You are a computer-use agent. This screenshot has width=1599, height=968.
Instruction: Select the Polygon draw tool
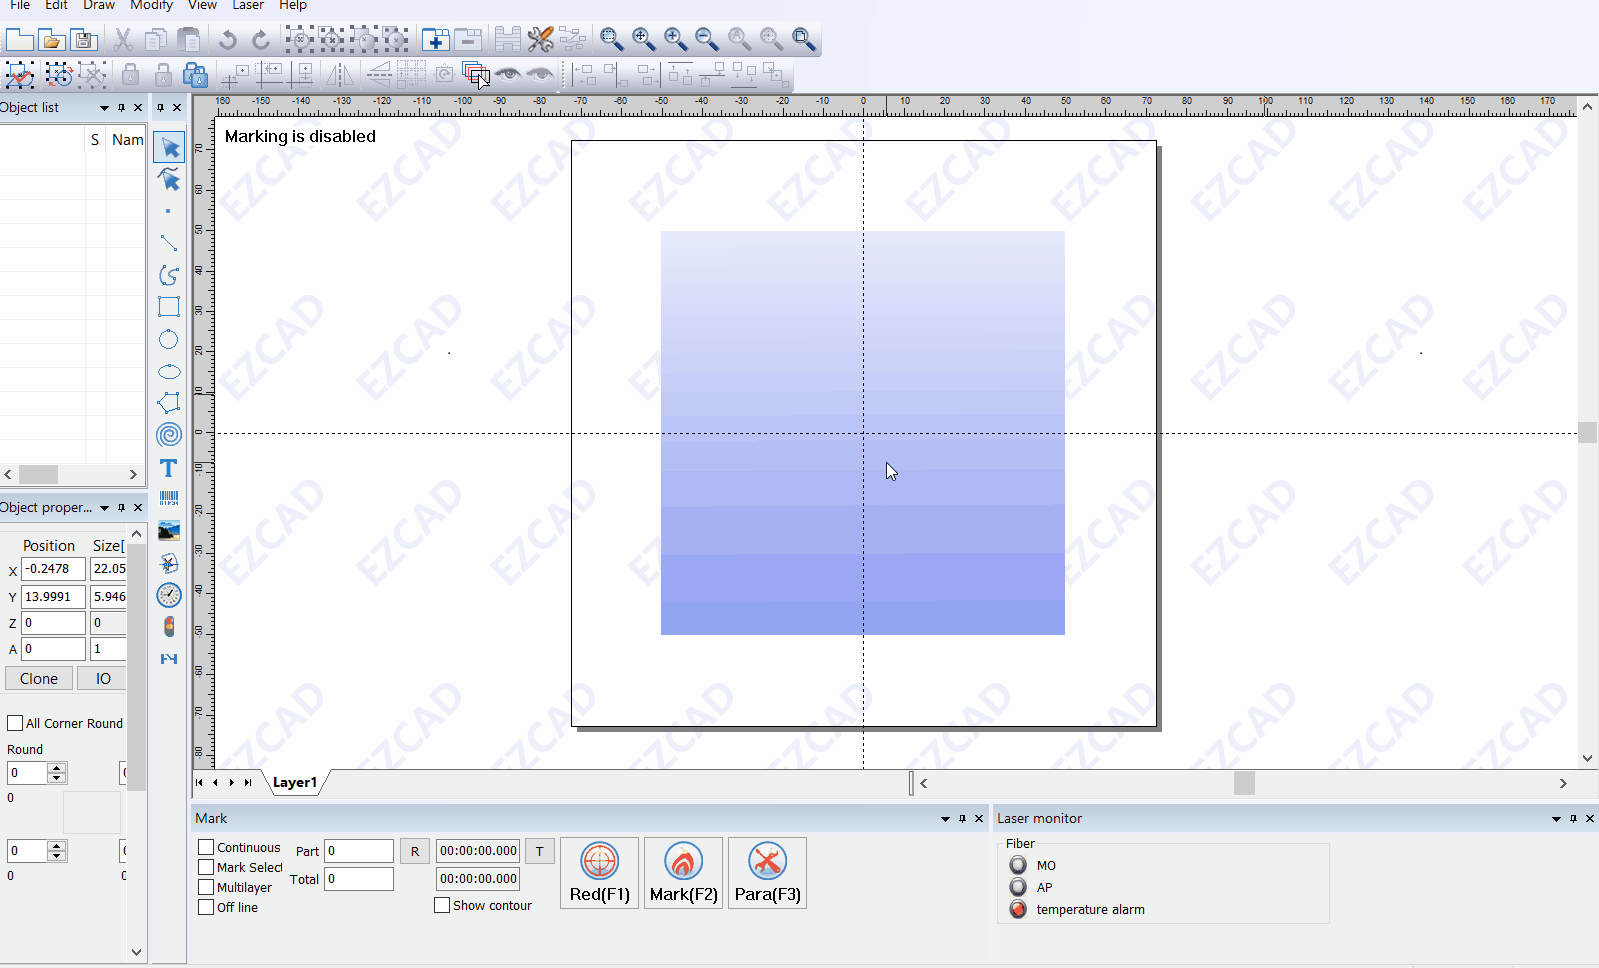click(169, 403)
